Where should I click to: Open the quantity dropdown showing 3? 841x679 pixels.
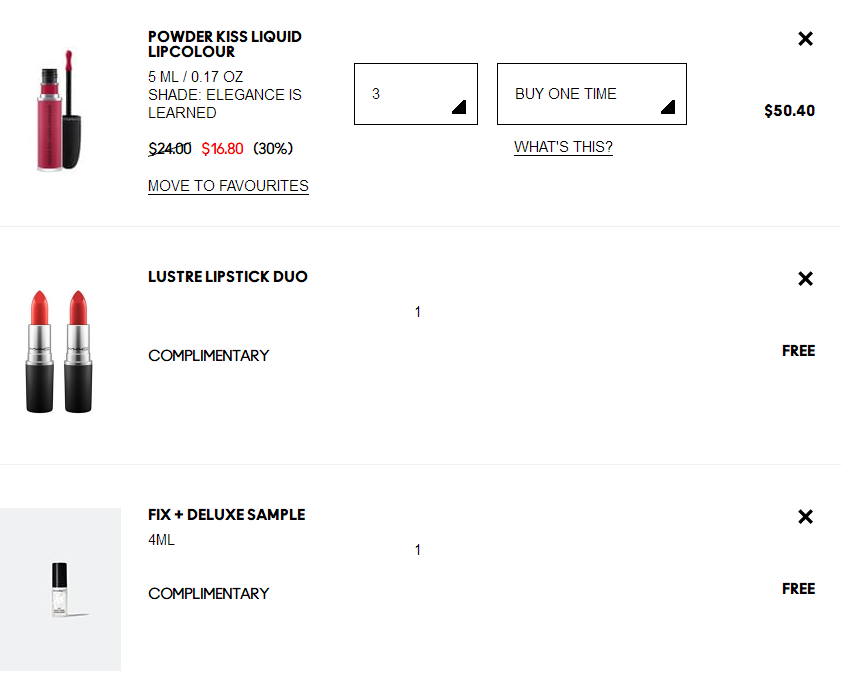tap(416, 94)
